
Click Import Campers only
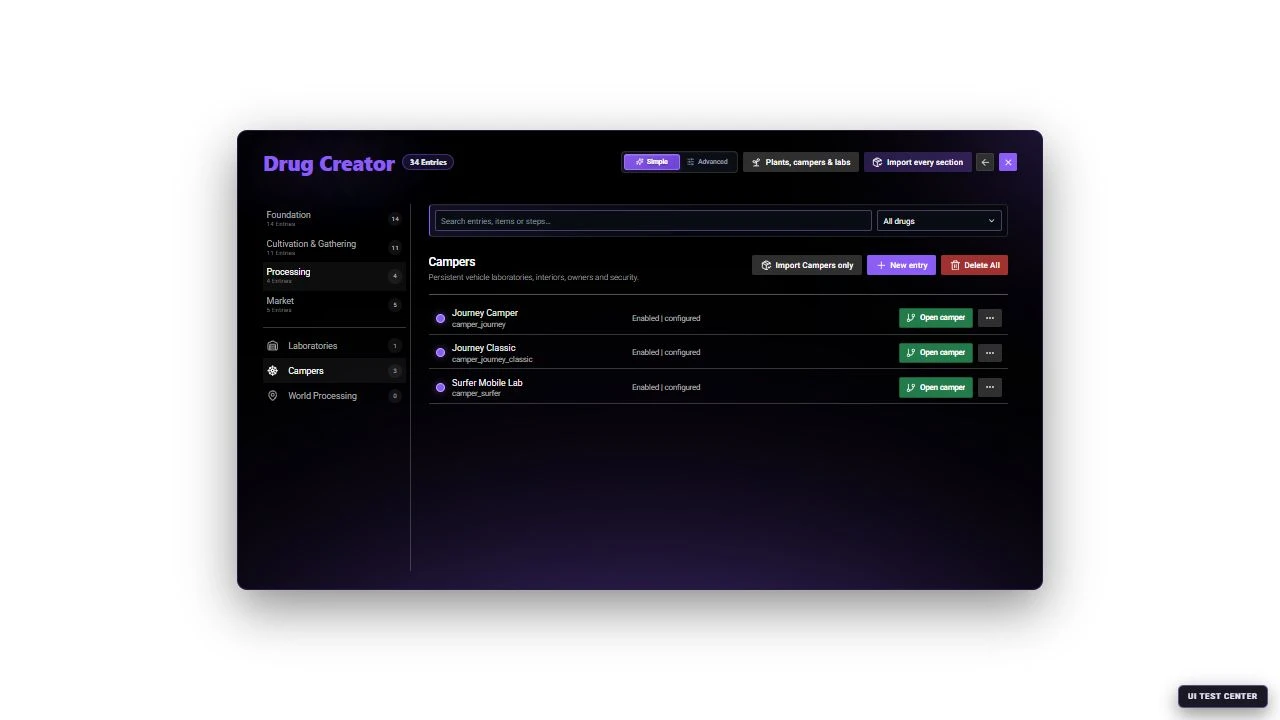tap(807, 265)
